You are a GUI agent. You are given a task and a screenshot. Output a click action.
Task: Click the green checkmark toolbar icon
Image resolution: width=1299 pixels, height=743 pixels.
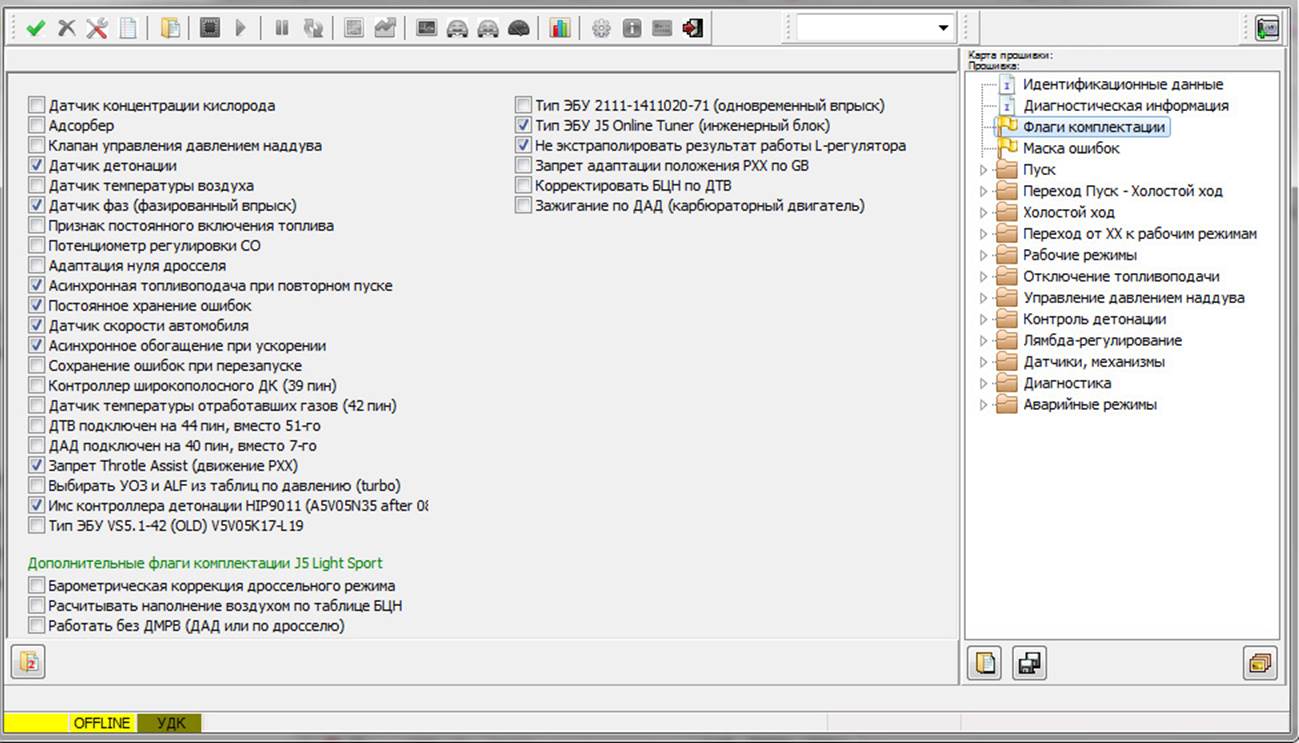coord(36,29)
